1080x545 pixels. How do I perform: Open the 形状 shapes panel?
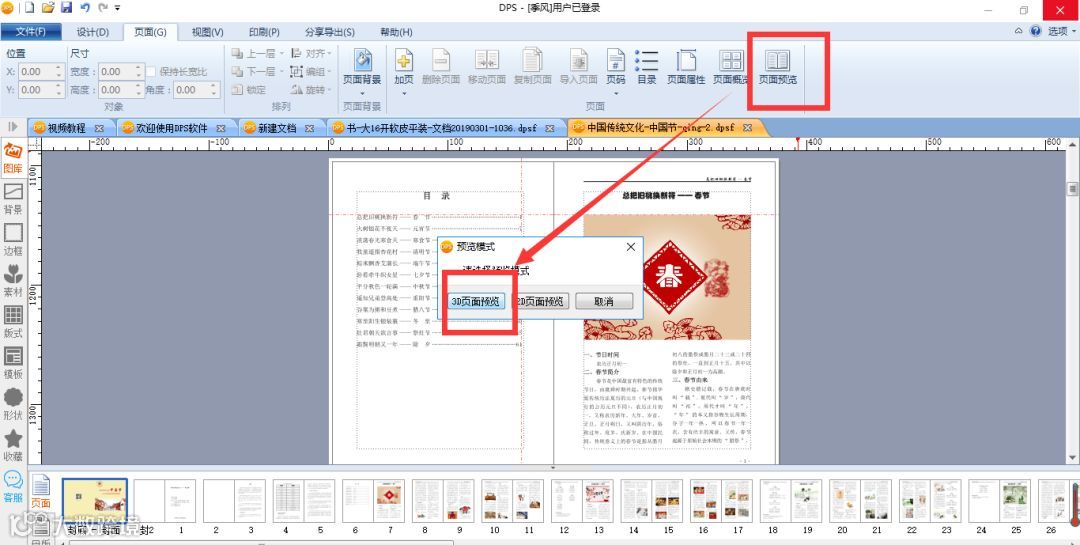[13, 404]
